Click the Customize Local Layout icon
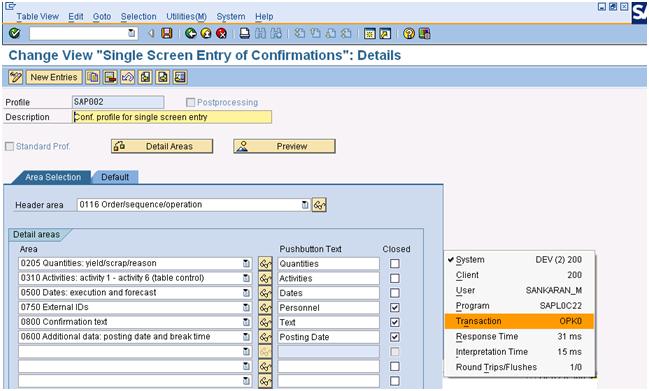The width and height of the screenshot is (649, 391). [424, 33]
